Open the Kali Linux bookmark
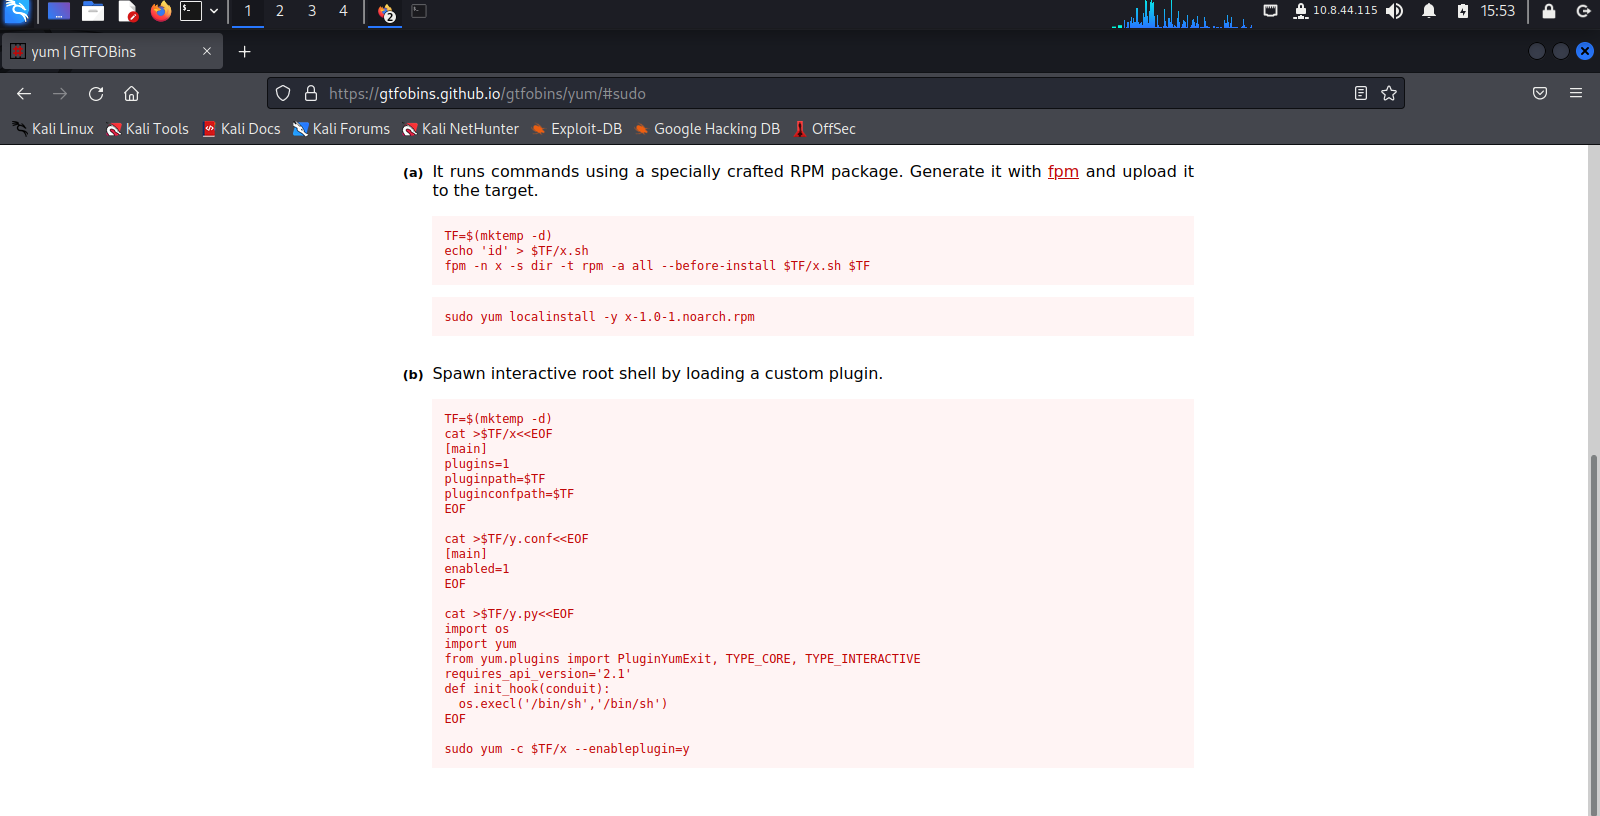The width and height of the screenshot is (1600, 816). (x=53, y=129)
